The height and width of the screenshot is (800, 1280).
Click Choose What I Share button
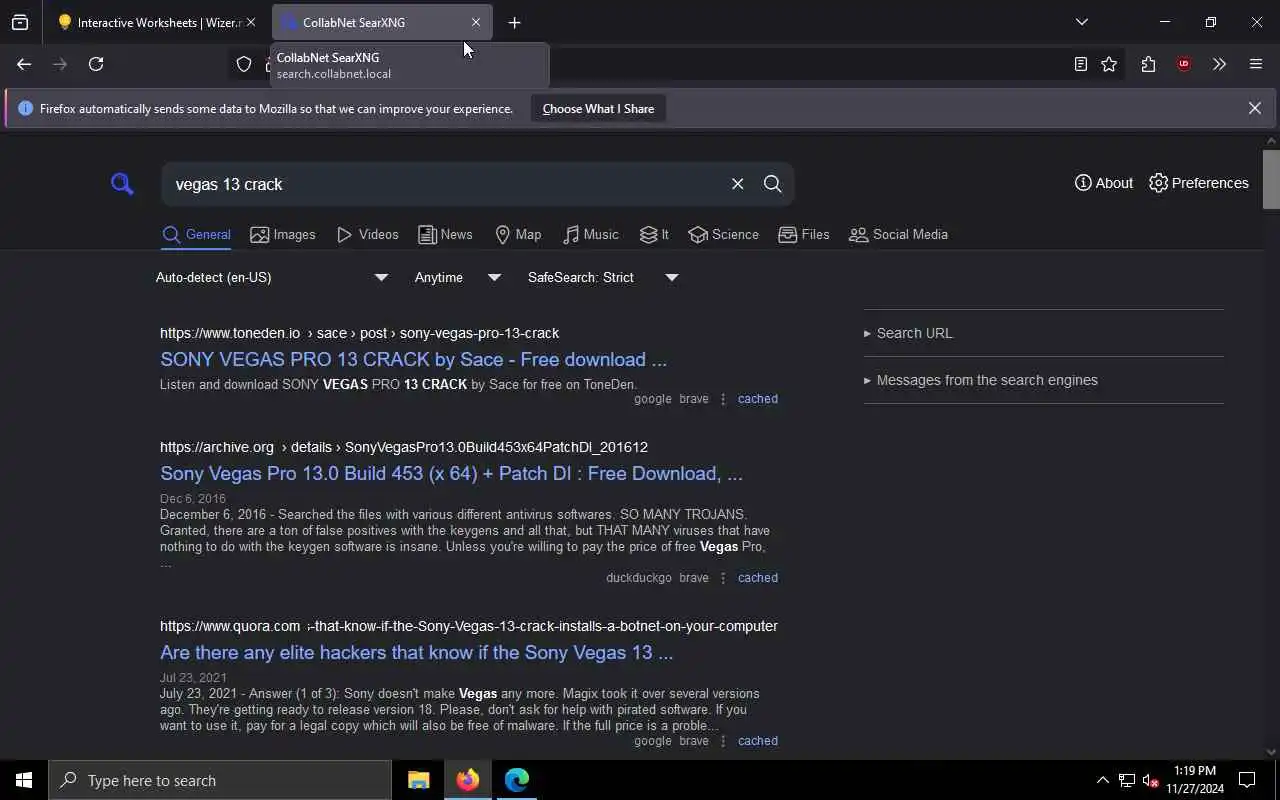point(598,108)
